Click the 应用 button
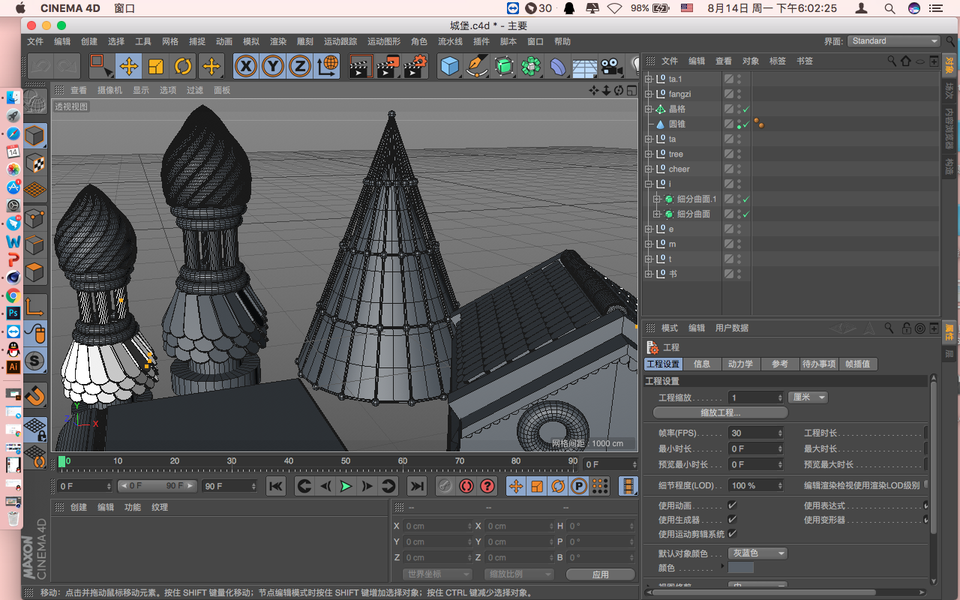 pyautogui.click(x=600, y=574)
